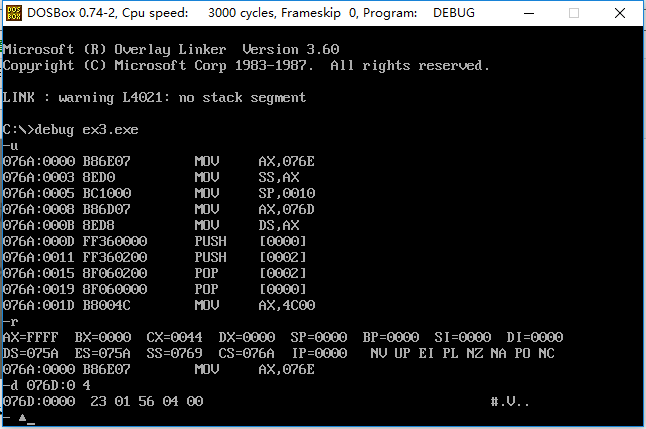
Task: Click the ES=075A register value
Action: (103, 353)
